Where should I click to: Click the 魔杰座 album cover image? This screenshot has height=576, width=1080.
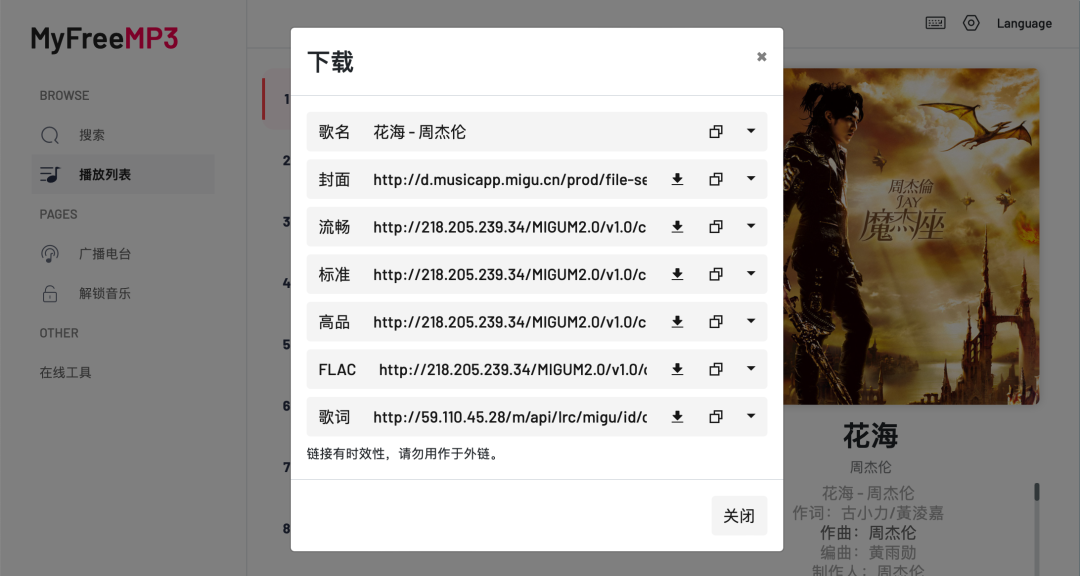(x=911, y=236)
